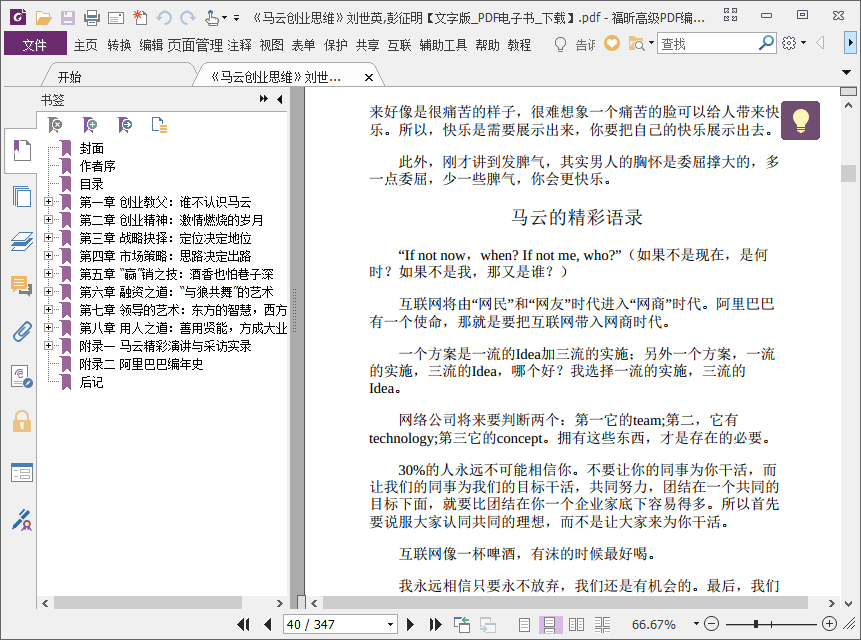
Task: Select the 后记 bookmark
Action: coord(92,382)
